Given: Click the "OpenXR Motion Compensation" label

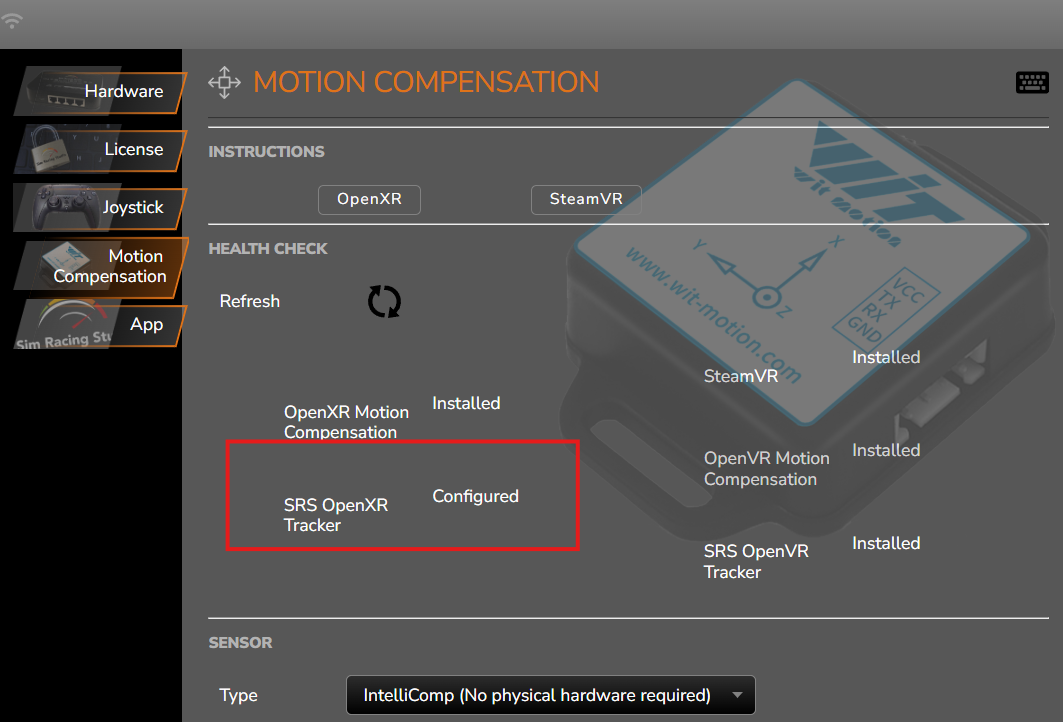Looking at the screenshot, I should [346, 422].
